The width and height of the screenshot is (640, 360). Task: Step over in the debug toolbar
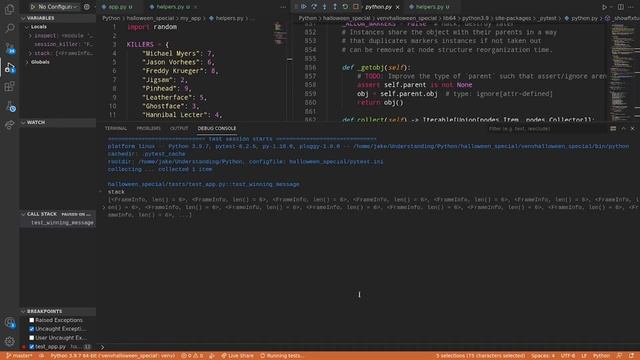pos(314,7)
